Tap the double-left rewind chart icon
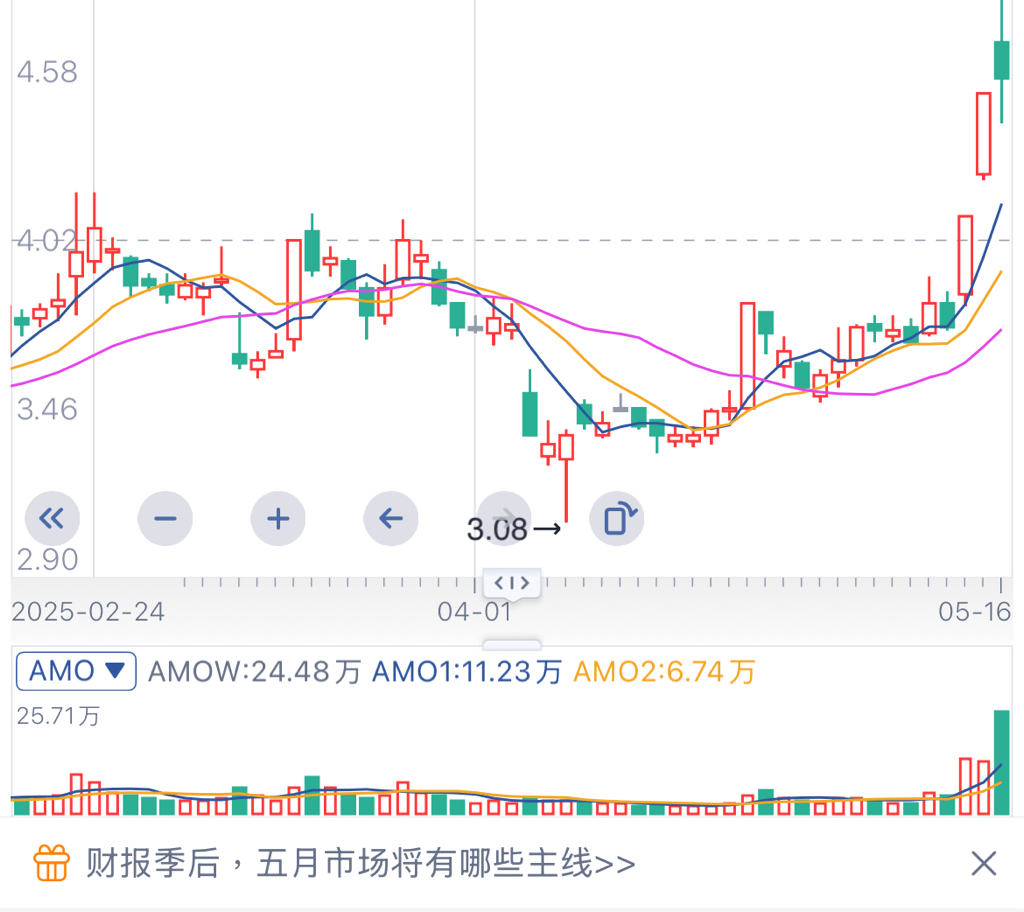Viewport: 1024px width, 912px height. (x=52, y=519)
